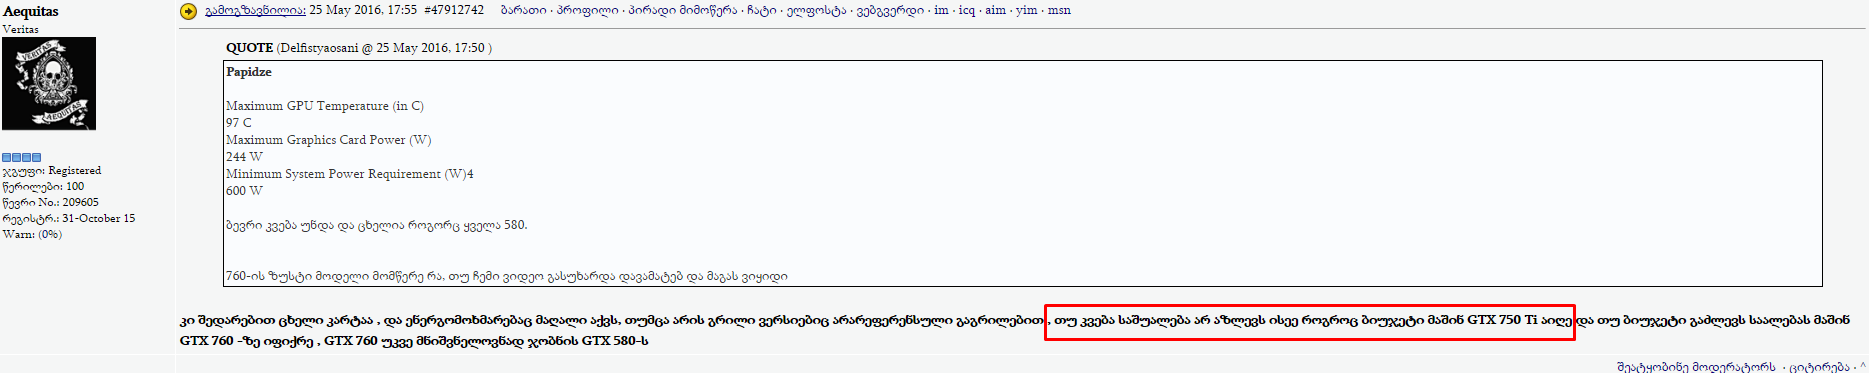Click the blue rank pips under avatar
Screen dimensions: 1871x373
pos(22,157)
